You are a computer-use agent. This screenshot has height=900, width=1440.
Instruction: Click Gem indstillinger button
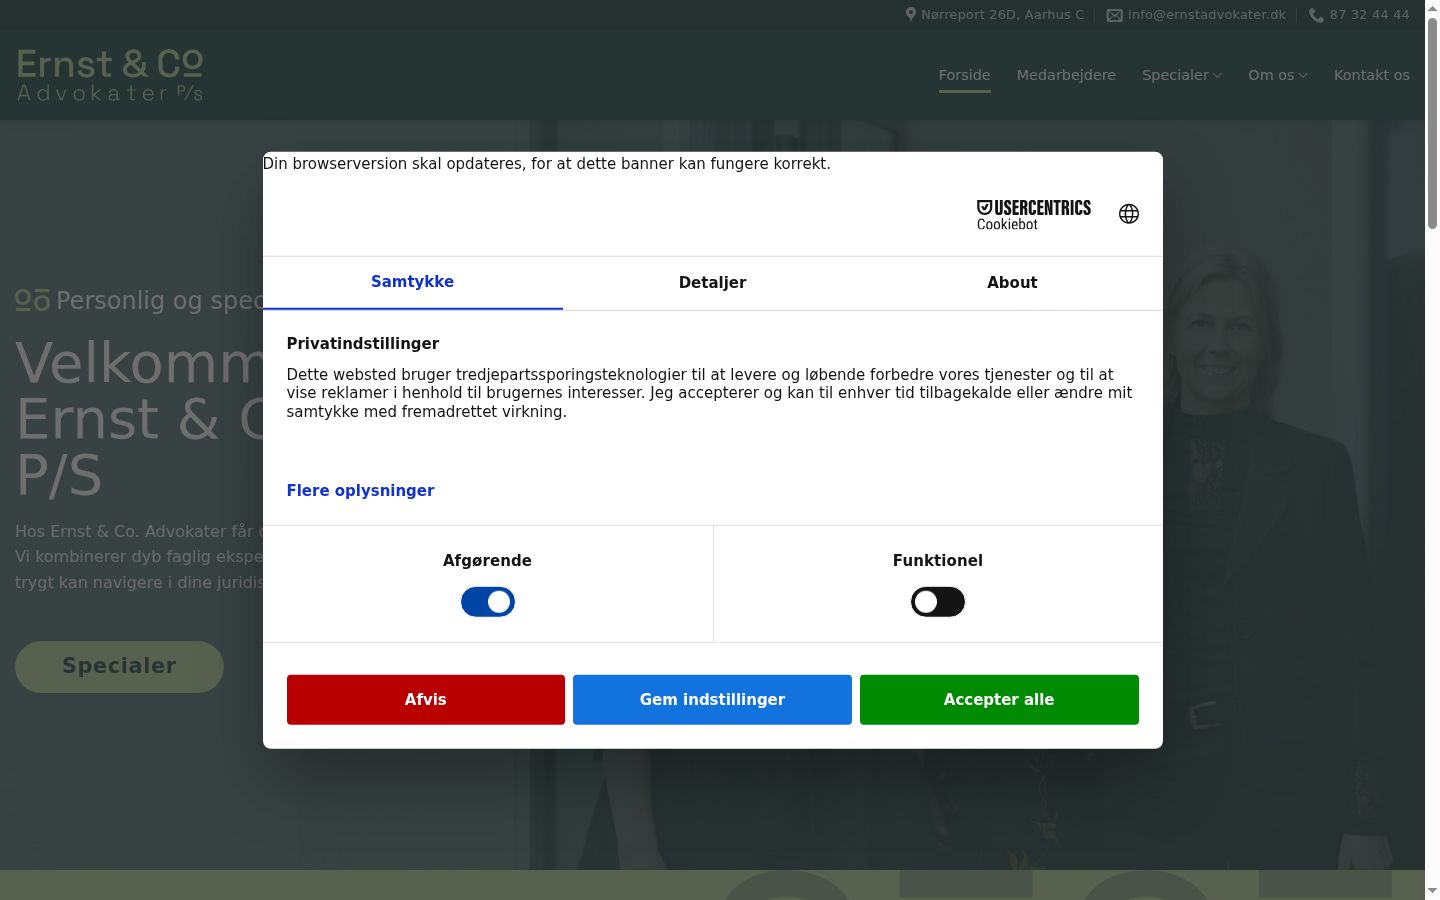coord(712,700)
